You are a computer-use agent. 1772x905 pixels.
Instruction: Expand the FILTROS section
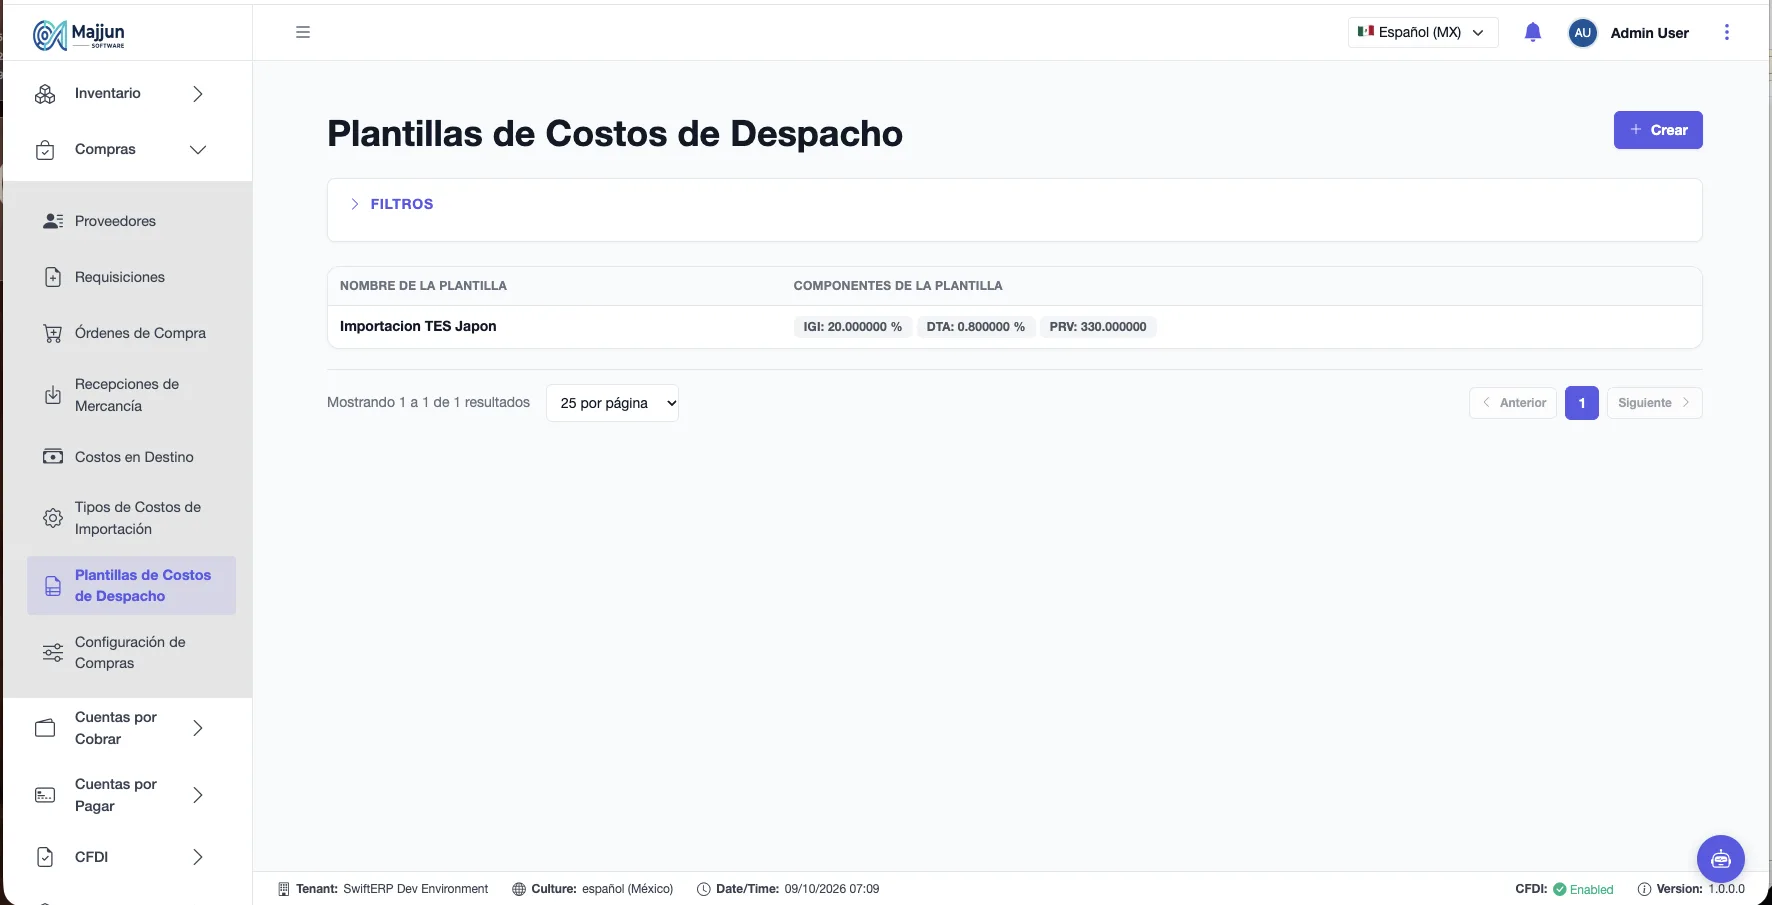(x=391, y=204)
